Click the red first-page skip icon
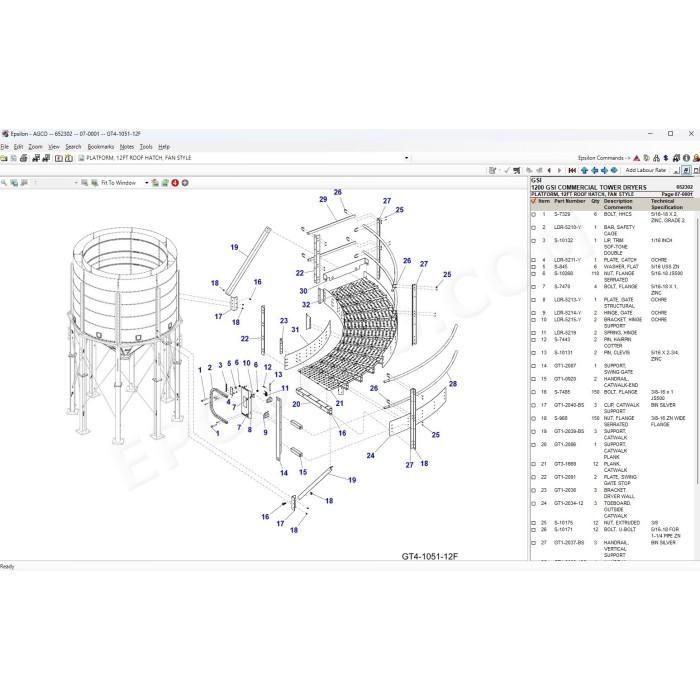Viewport: 700px width, 700px height. [x=572, y=171]
